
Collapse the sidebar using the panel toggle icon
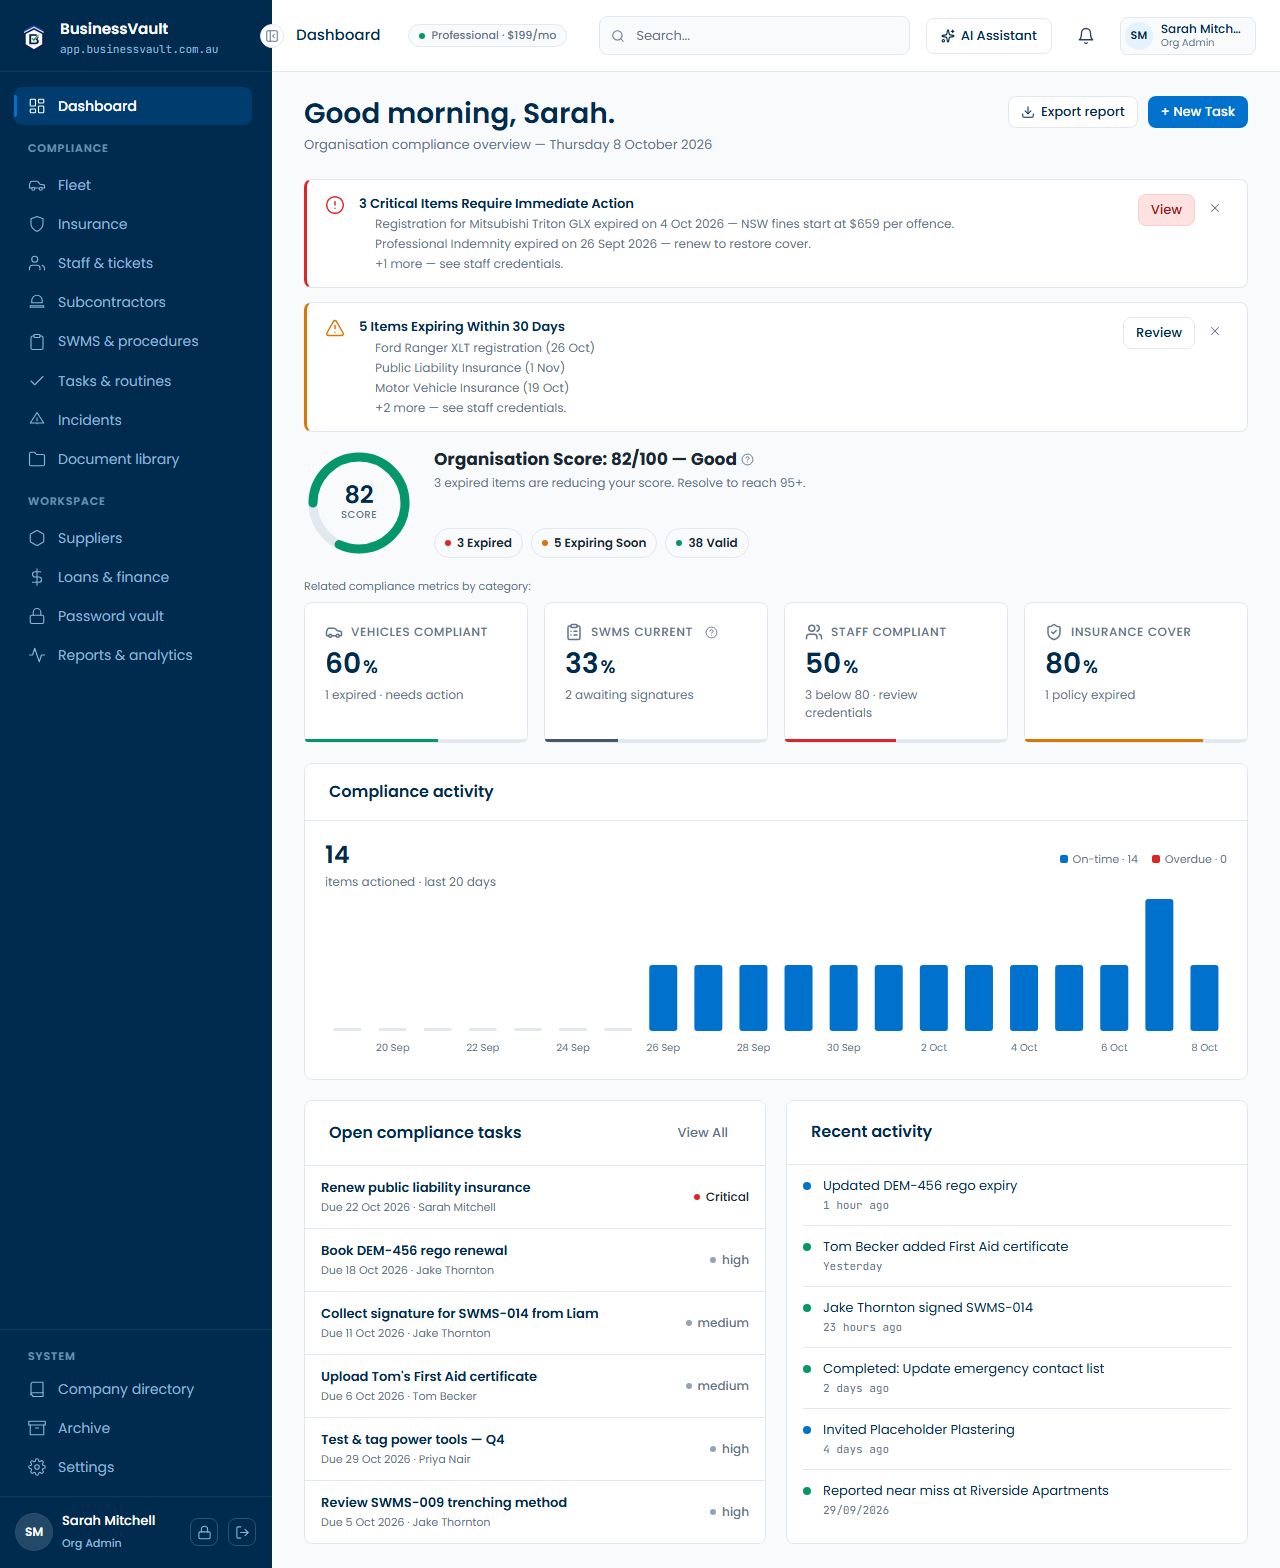click(x=271, y=36)
